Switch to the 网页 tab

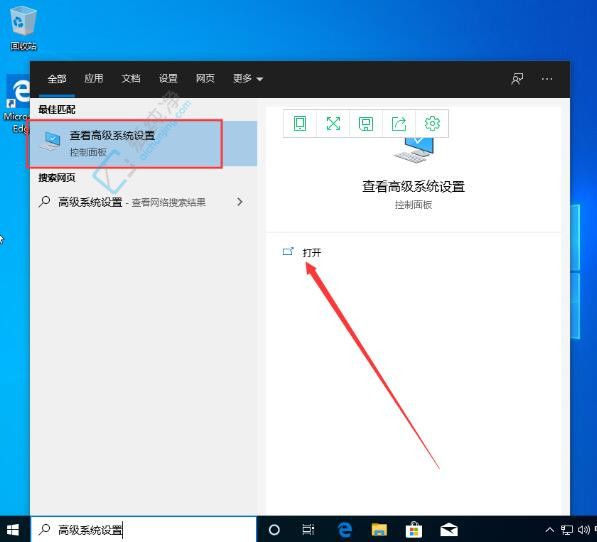(205, 79)
